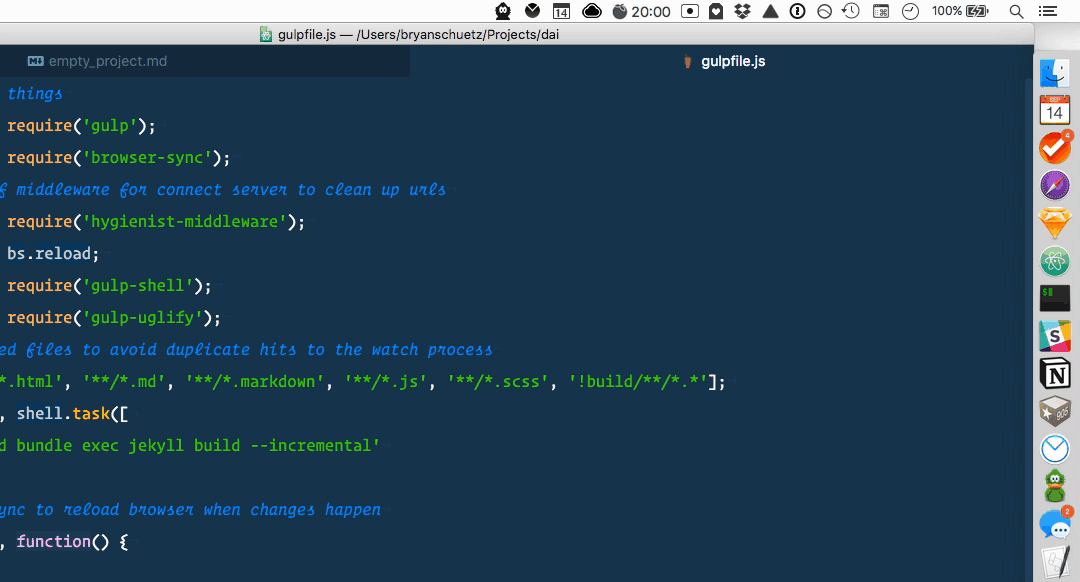This screenshot has height=582, width=1080.
Task: Click the gulpfile.js title bar file icon
Action: coord(266,34)
